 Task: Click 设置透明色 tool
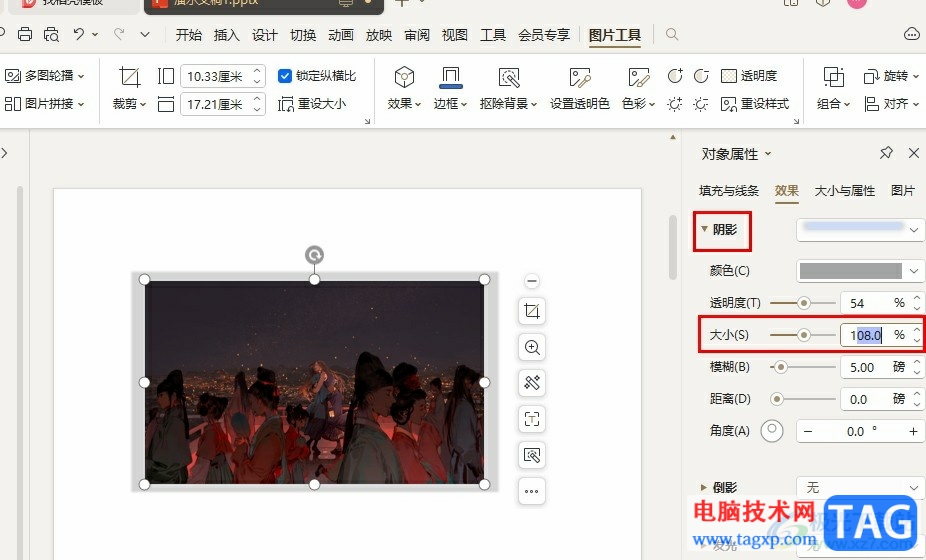579,89
